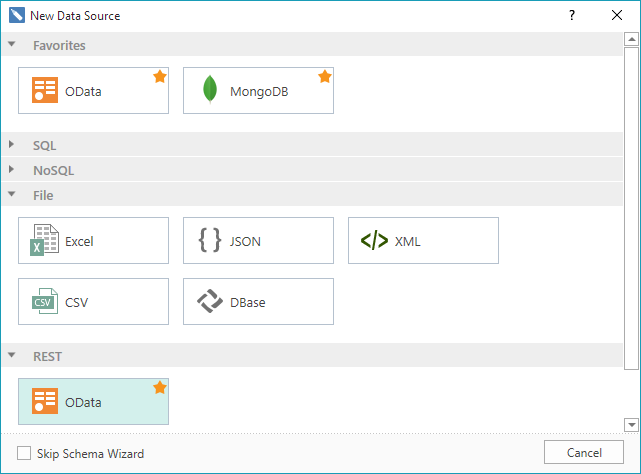Click the SQL header label
641x474 pixels.
tap(45, 146)
